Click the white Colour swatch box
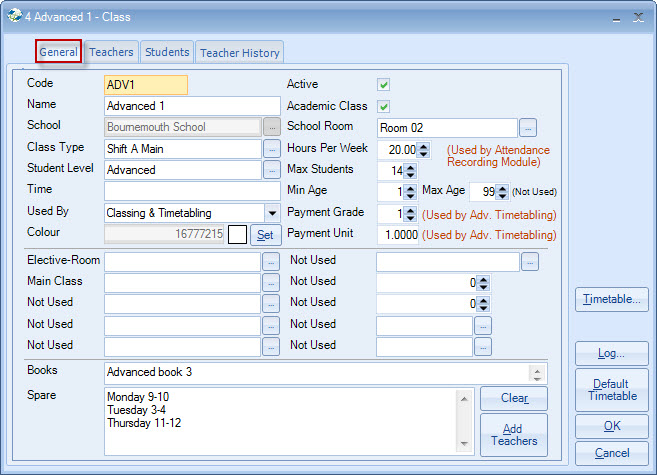This screenshot has width=657, height=475. pyautogui.click(x=237, y=235)
